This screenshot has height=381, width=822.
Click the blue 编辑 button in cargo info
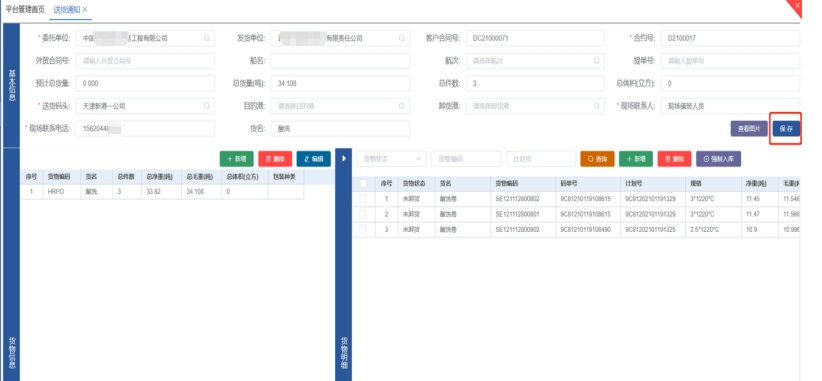313,159
